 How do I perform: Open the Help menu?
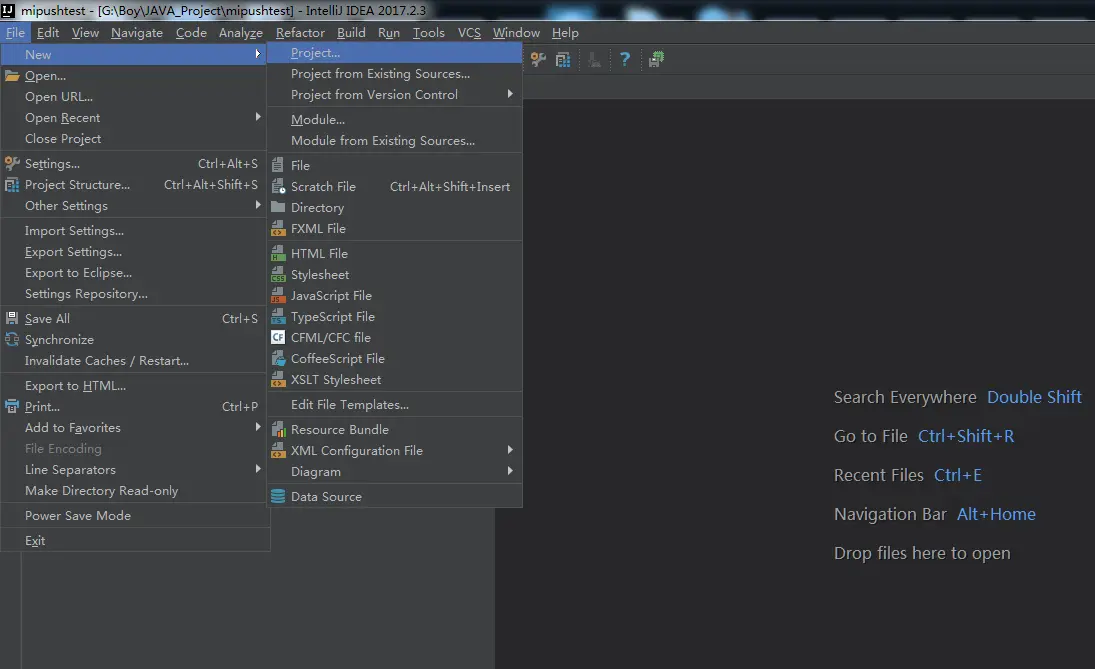[565, 33]
